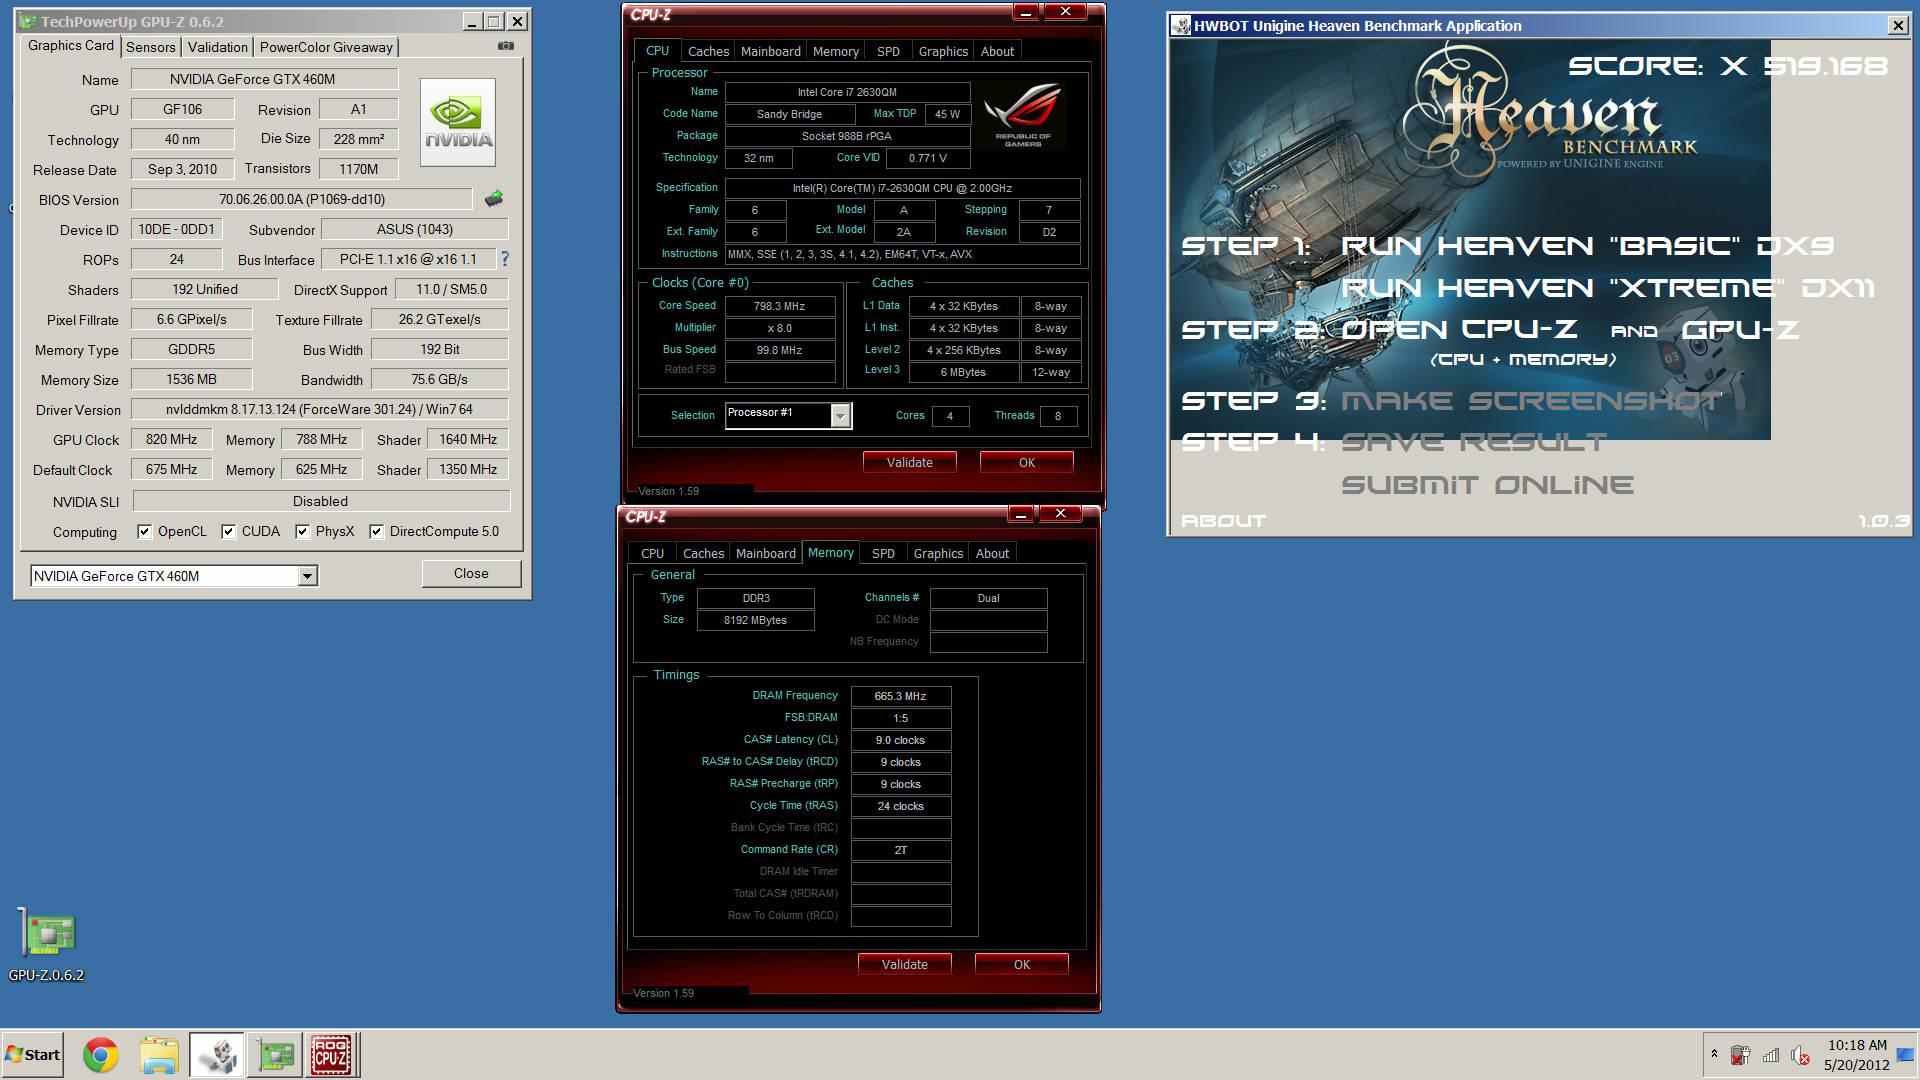Viewport: 1920px width, 1080px height.
Task: Click the driver version field
Action: coord(319,409)
